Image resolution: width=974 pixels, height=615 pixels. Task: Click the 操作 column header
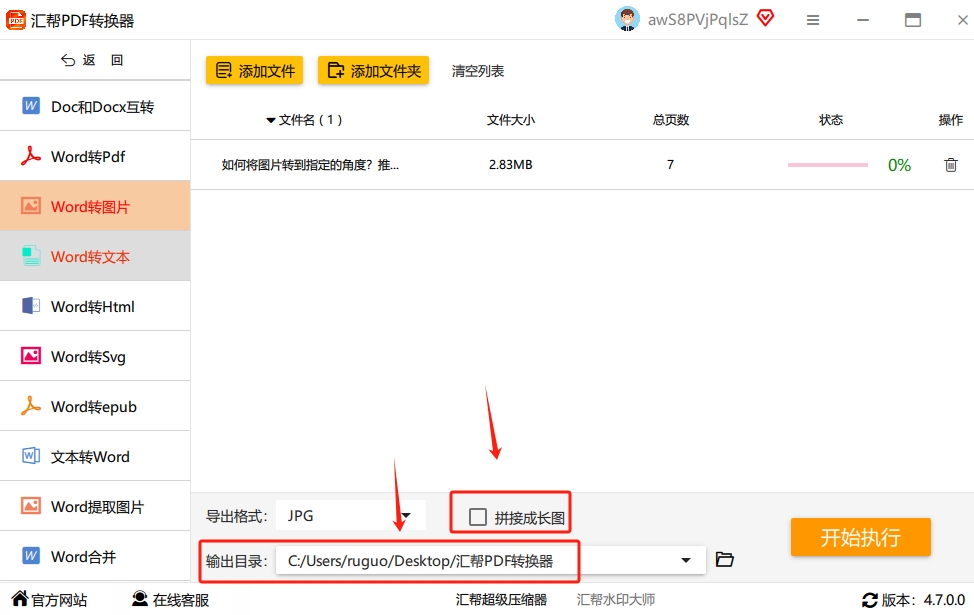[x=950, y=120]
